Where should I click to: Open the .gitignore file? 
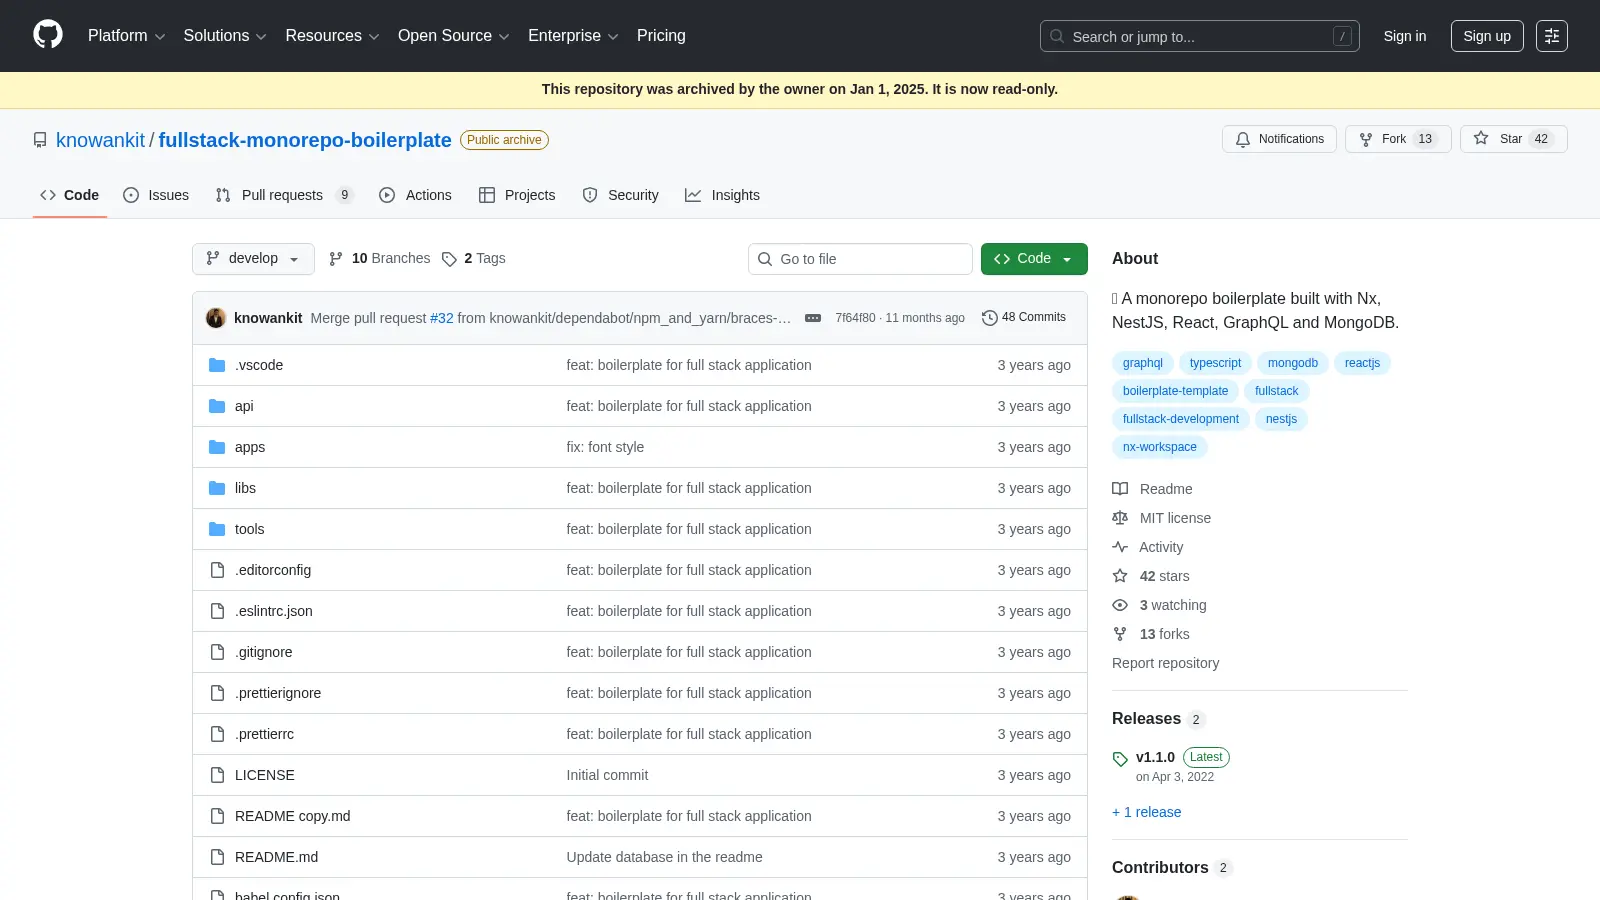click(x=264, y=652)
